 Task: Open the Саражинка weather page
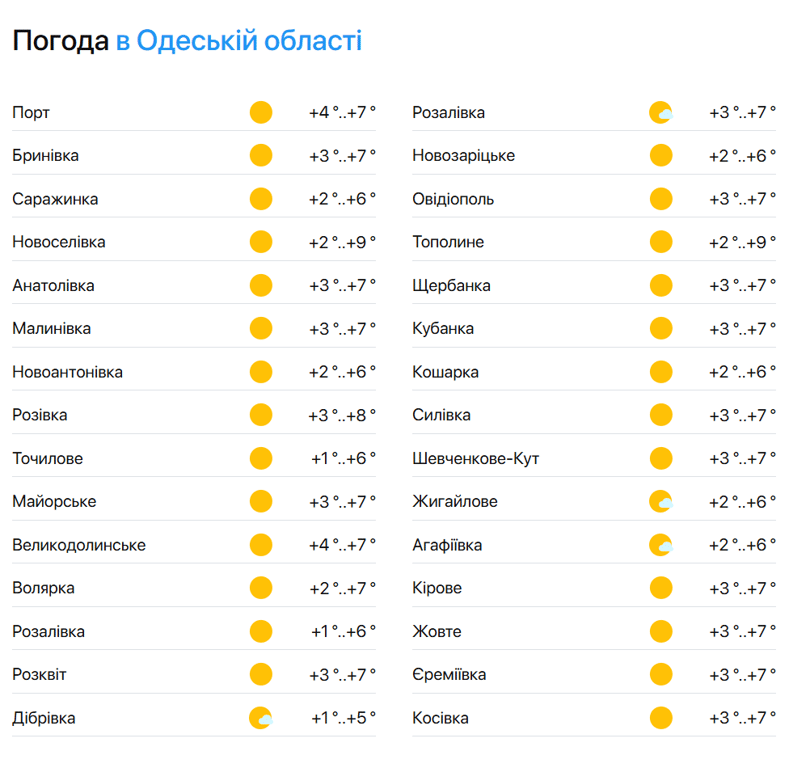click(56, 199)
